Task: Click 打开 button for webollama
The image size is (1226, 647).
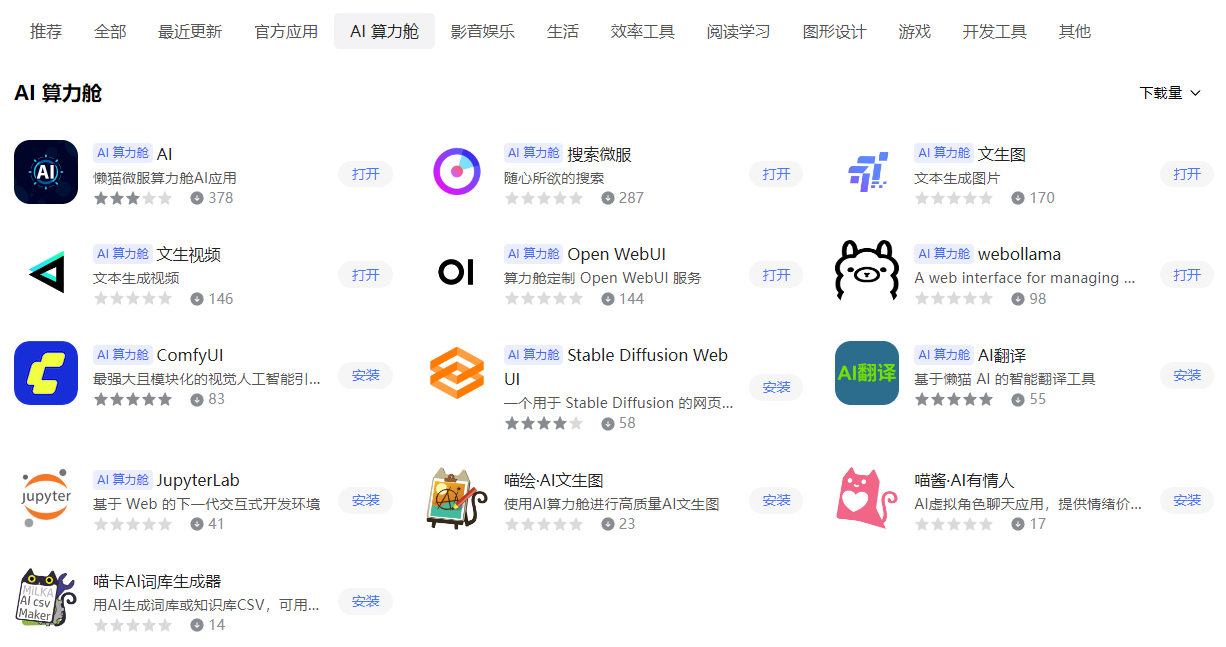Action: click(x=1187, y=275)
